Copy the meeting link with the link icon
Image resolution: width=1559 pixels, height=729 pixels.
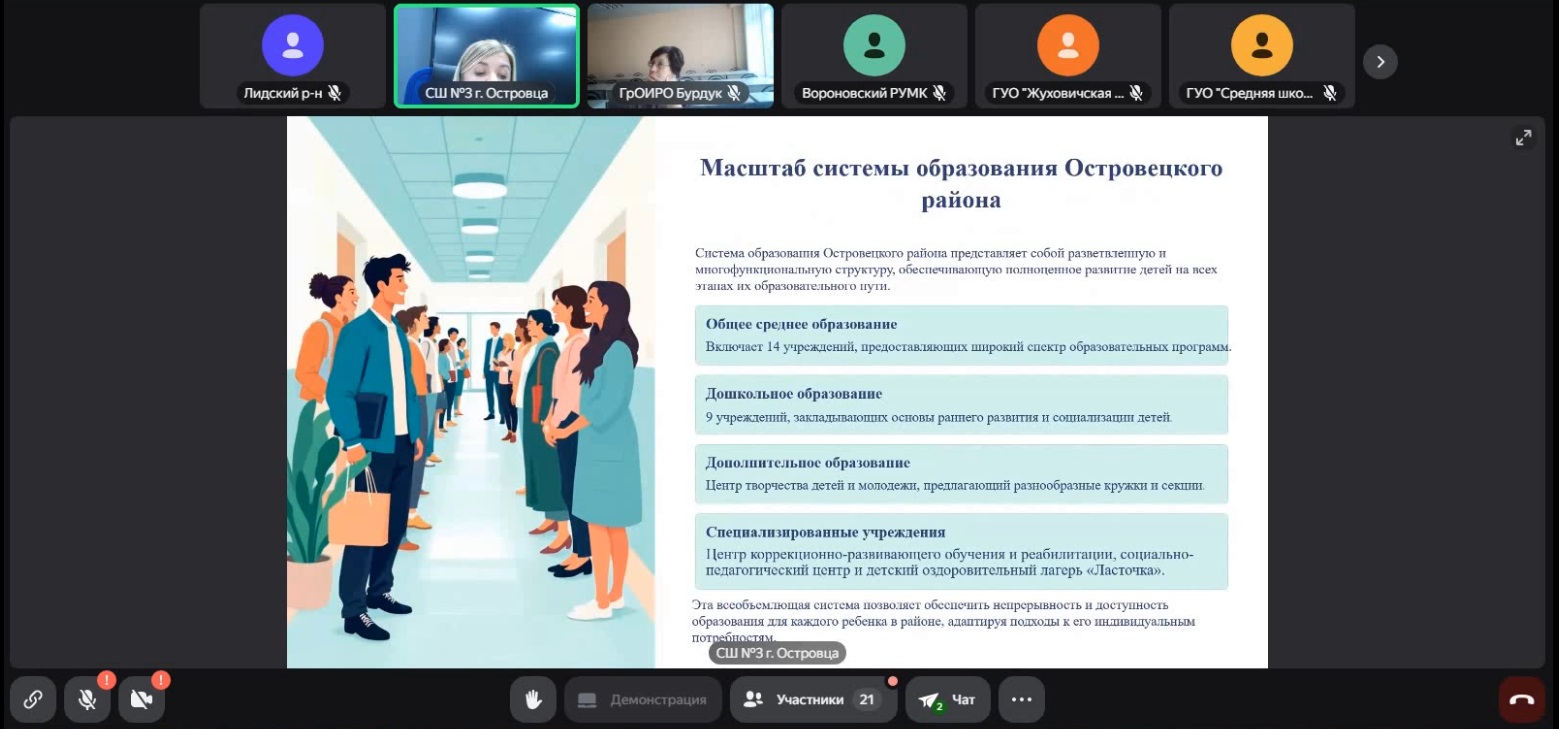click(x=33, y=699)
